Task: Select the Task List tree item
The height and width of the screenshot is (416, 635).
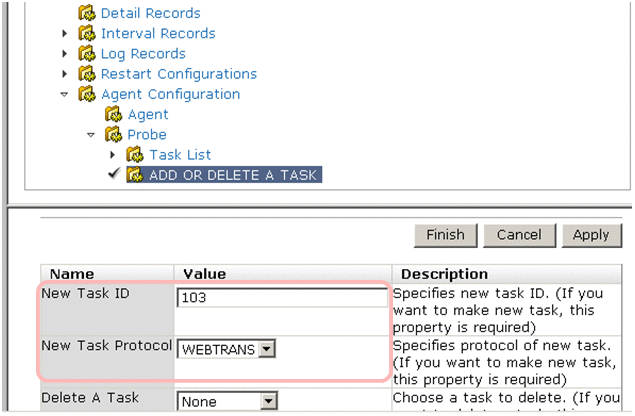Action: click(x=180, y=155)
